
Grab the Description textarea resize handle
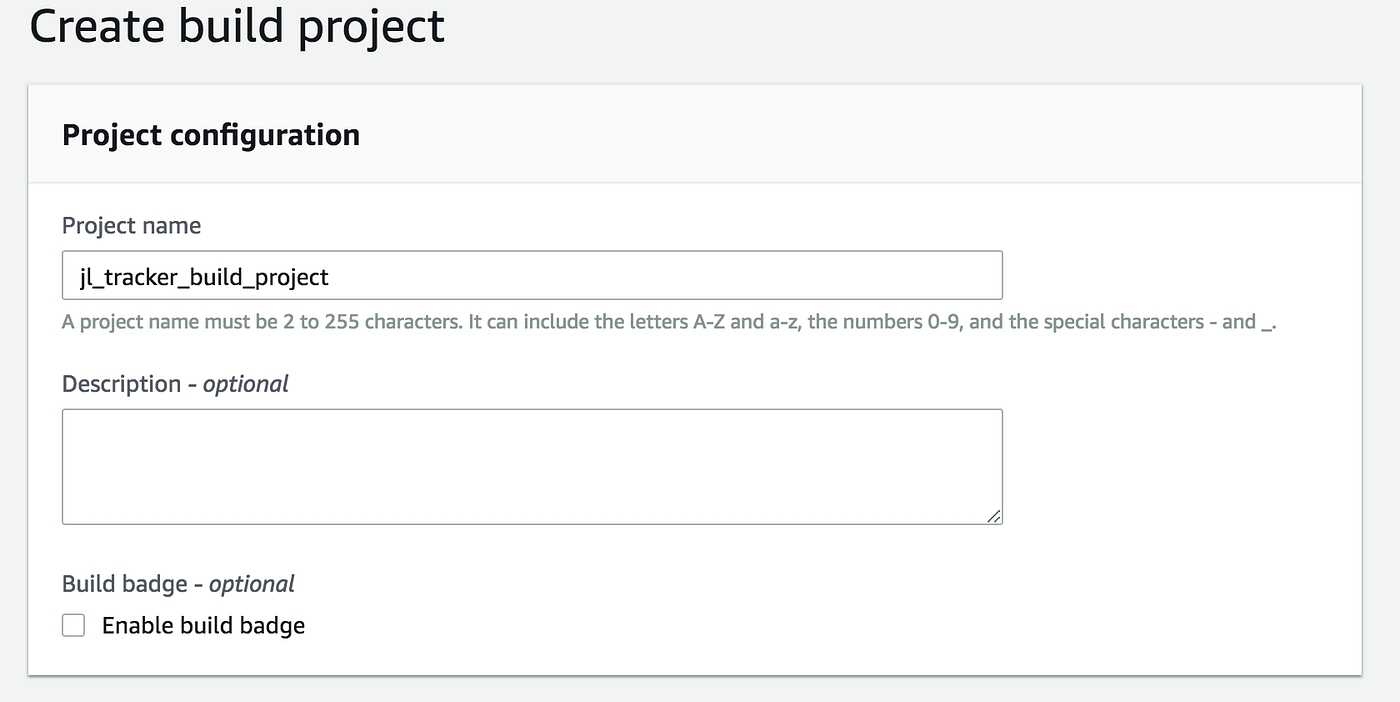click(993, 515)
